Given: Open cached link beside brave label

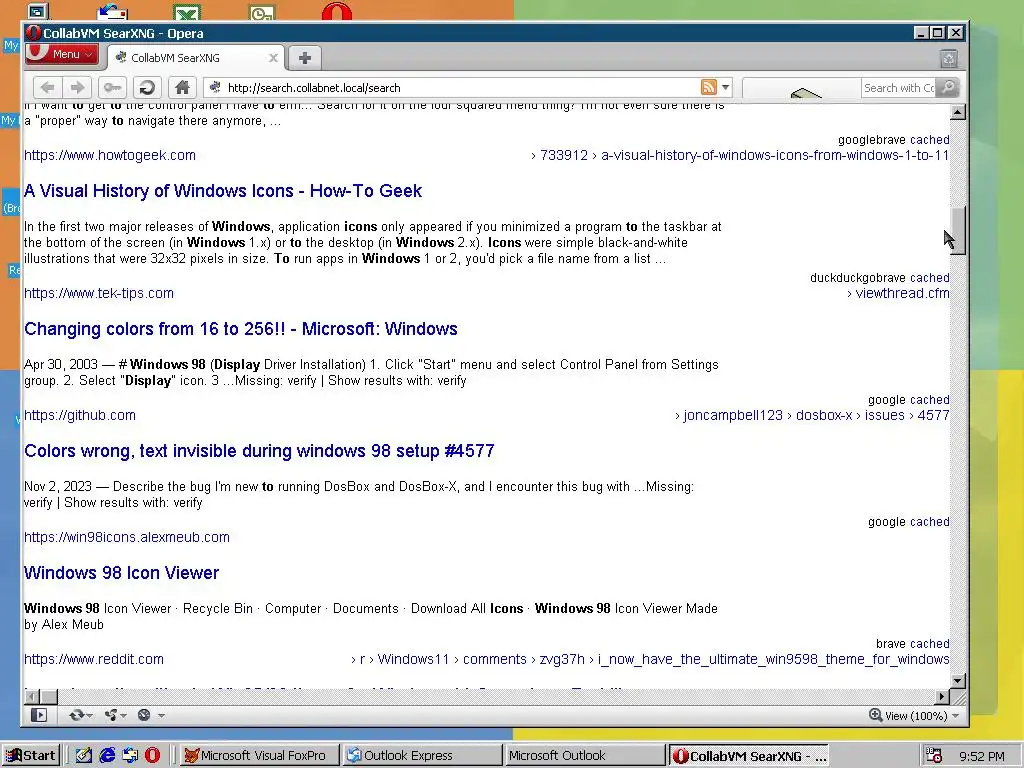Looking at the screenshot, I should 929,644.
